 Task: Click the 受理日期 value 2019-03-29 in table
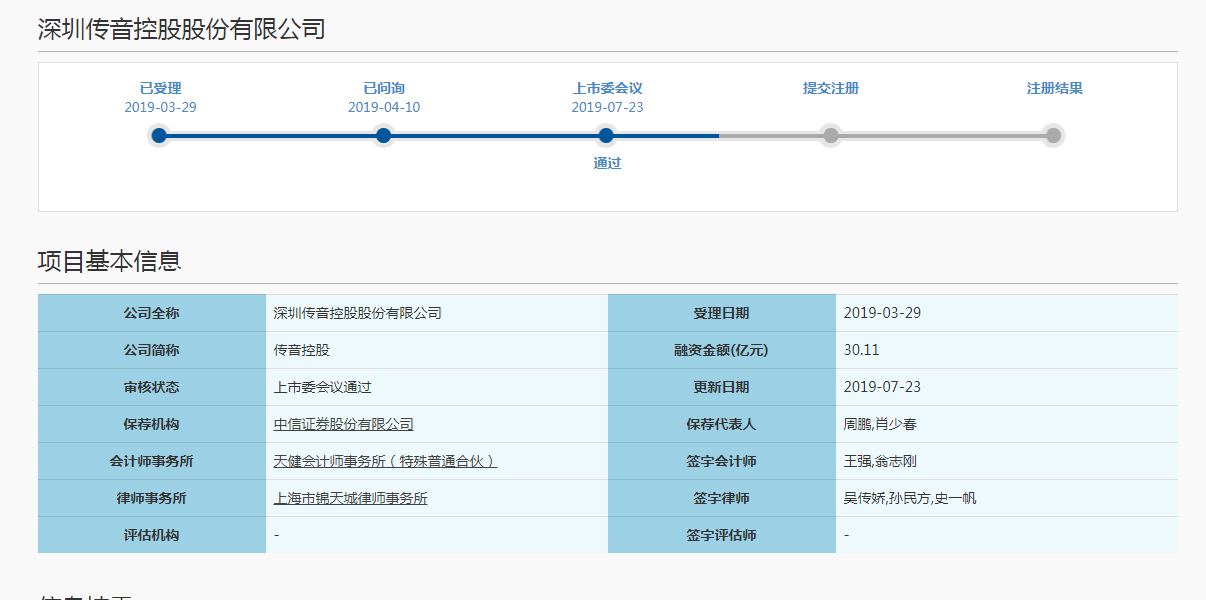(882, 313)
